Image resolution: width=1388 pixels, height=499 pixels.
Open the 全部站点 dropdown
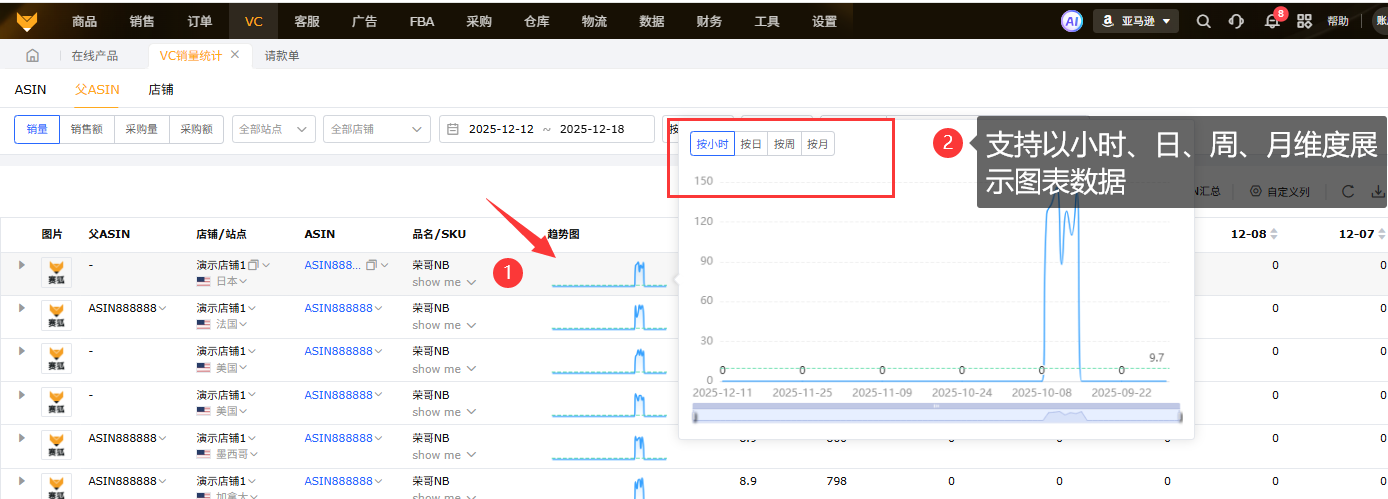tap(274, 129)
